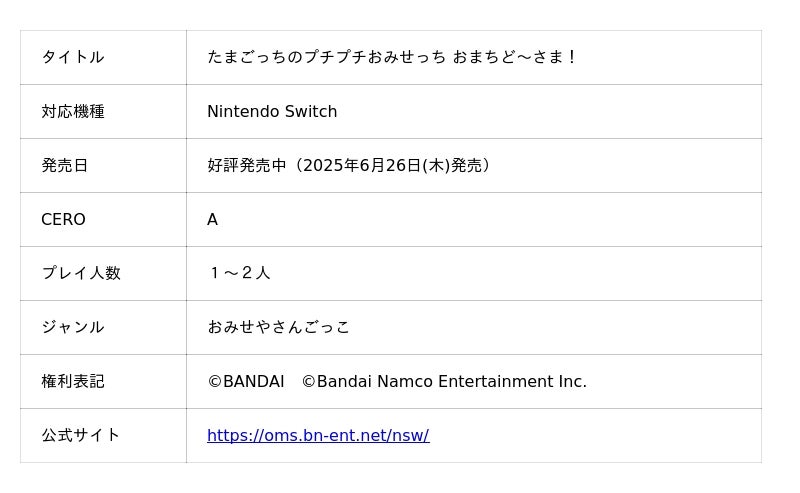Select the １～２人 player count text
Viewport: 800px width, 493px height.
pyautogui.click(x=239, y=274)
